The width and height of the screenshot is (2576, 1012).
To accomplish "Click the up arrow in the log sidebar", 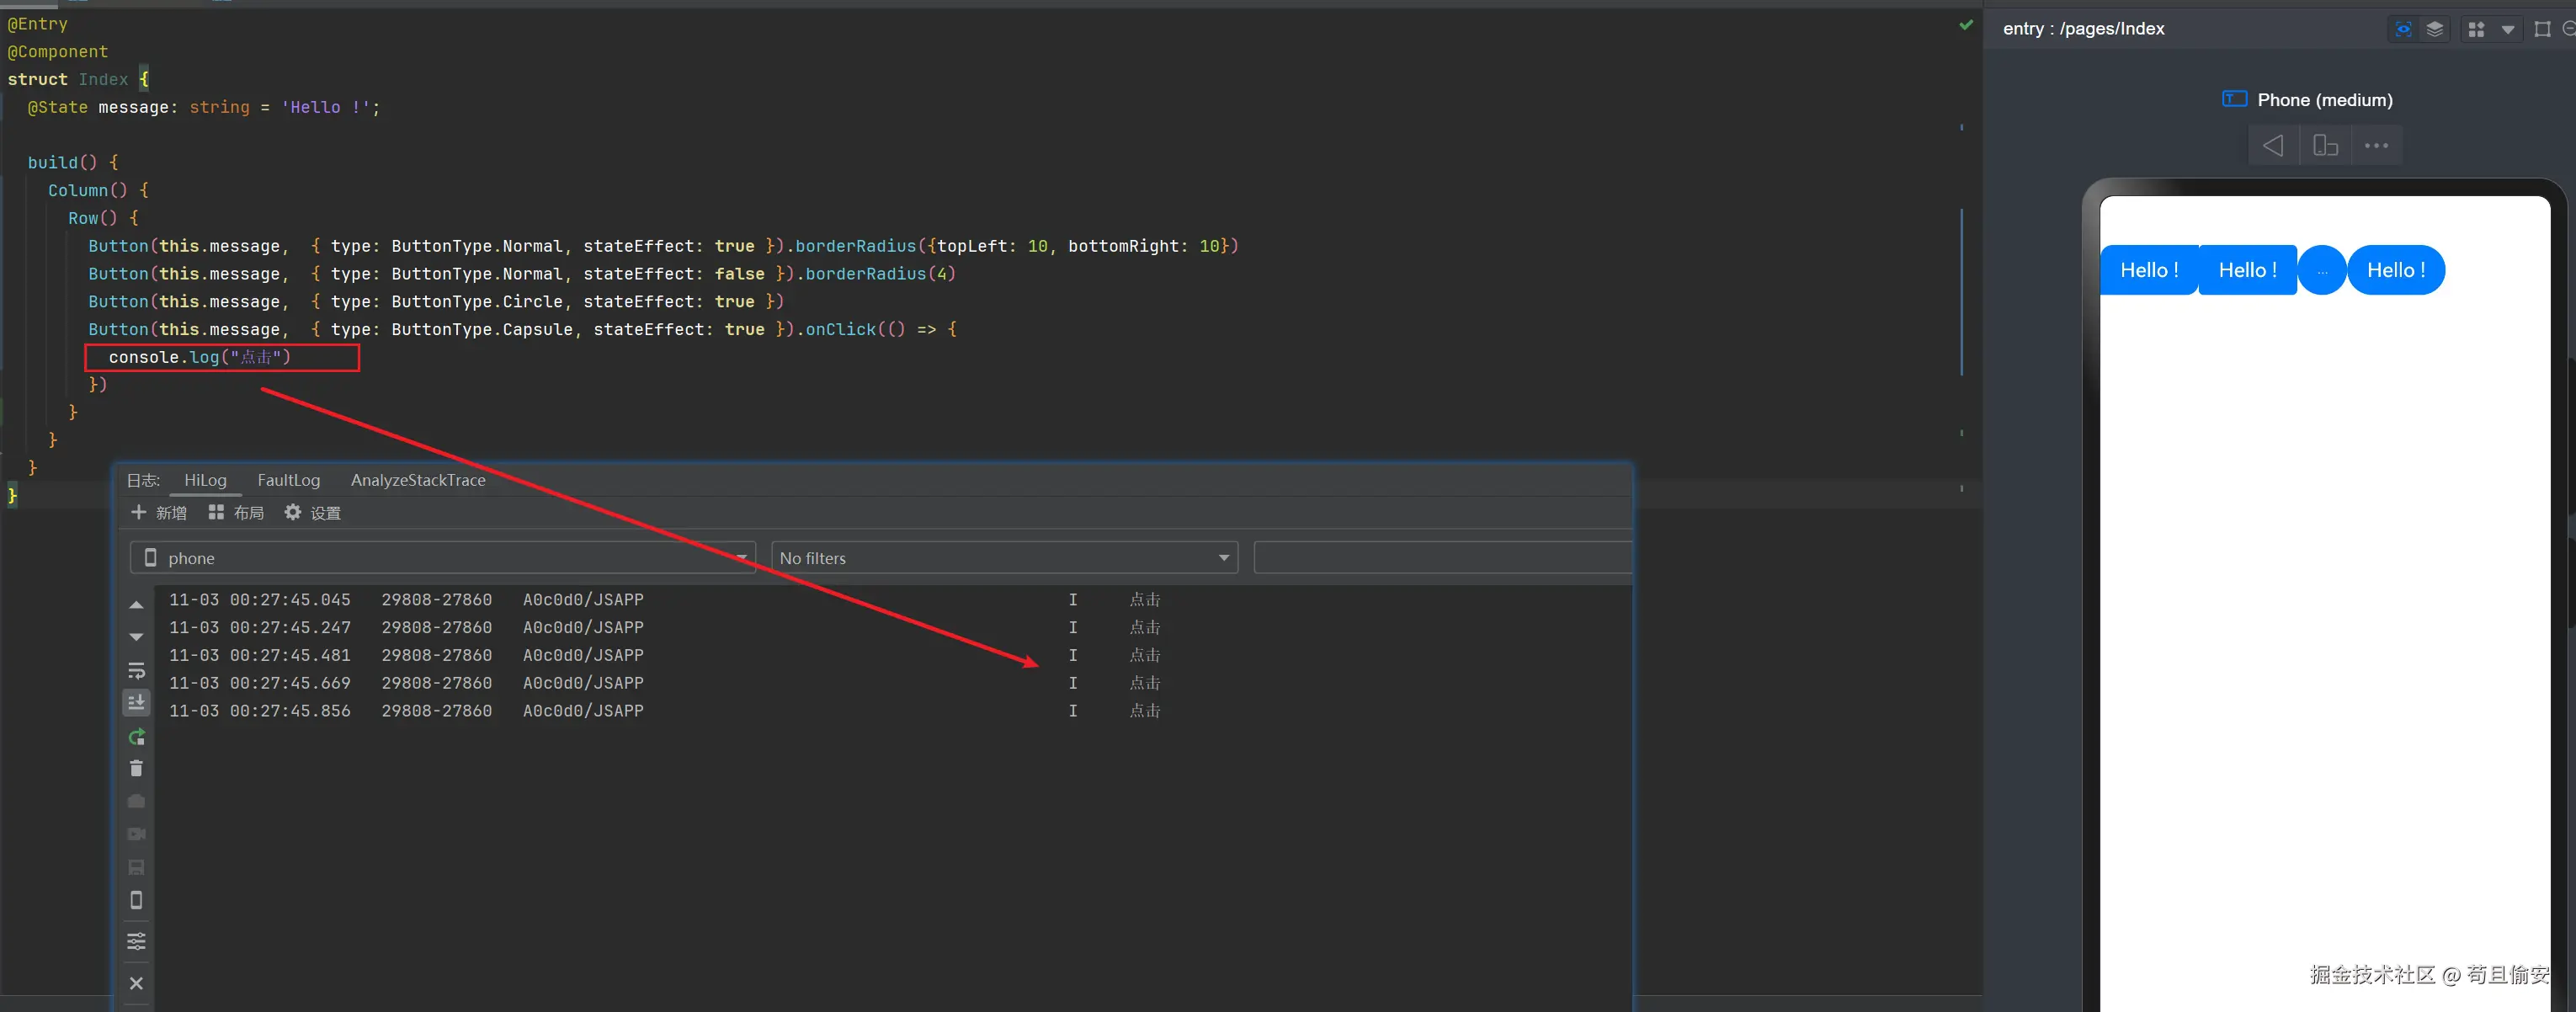I will (x=137, y=605).
